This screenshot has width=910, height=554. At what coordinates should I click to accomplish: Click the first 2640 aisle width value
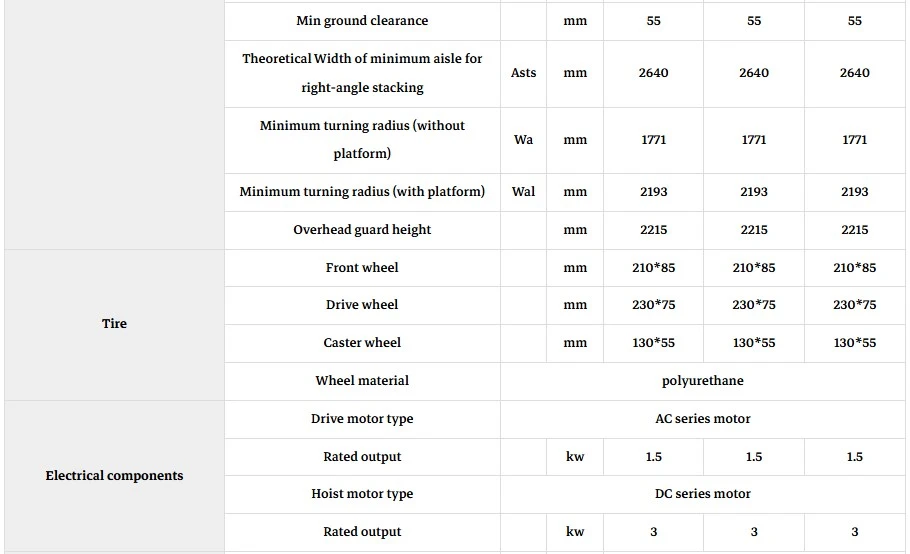tap(653, 73)
